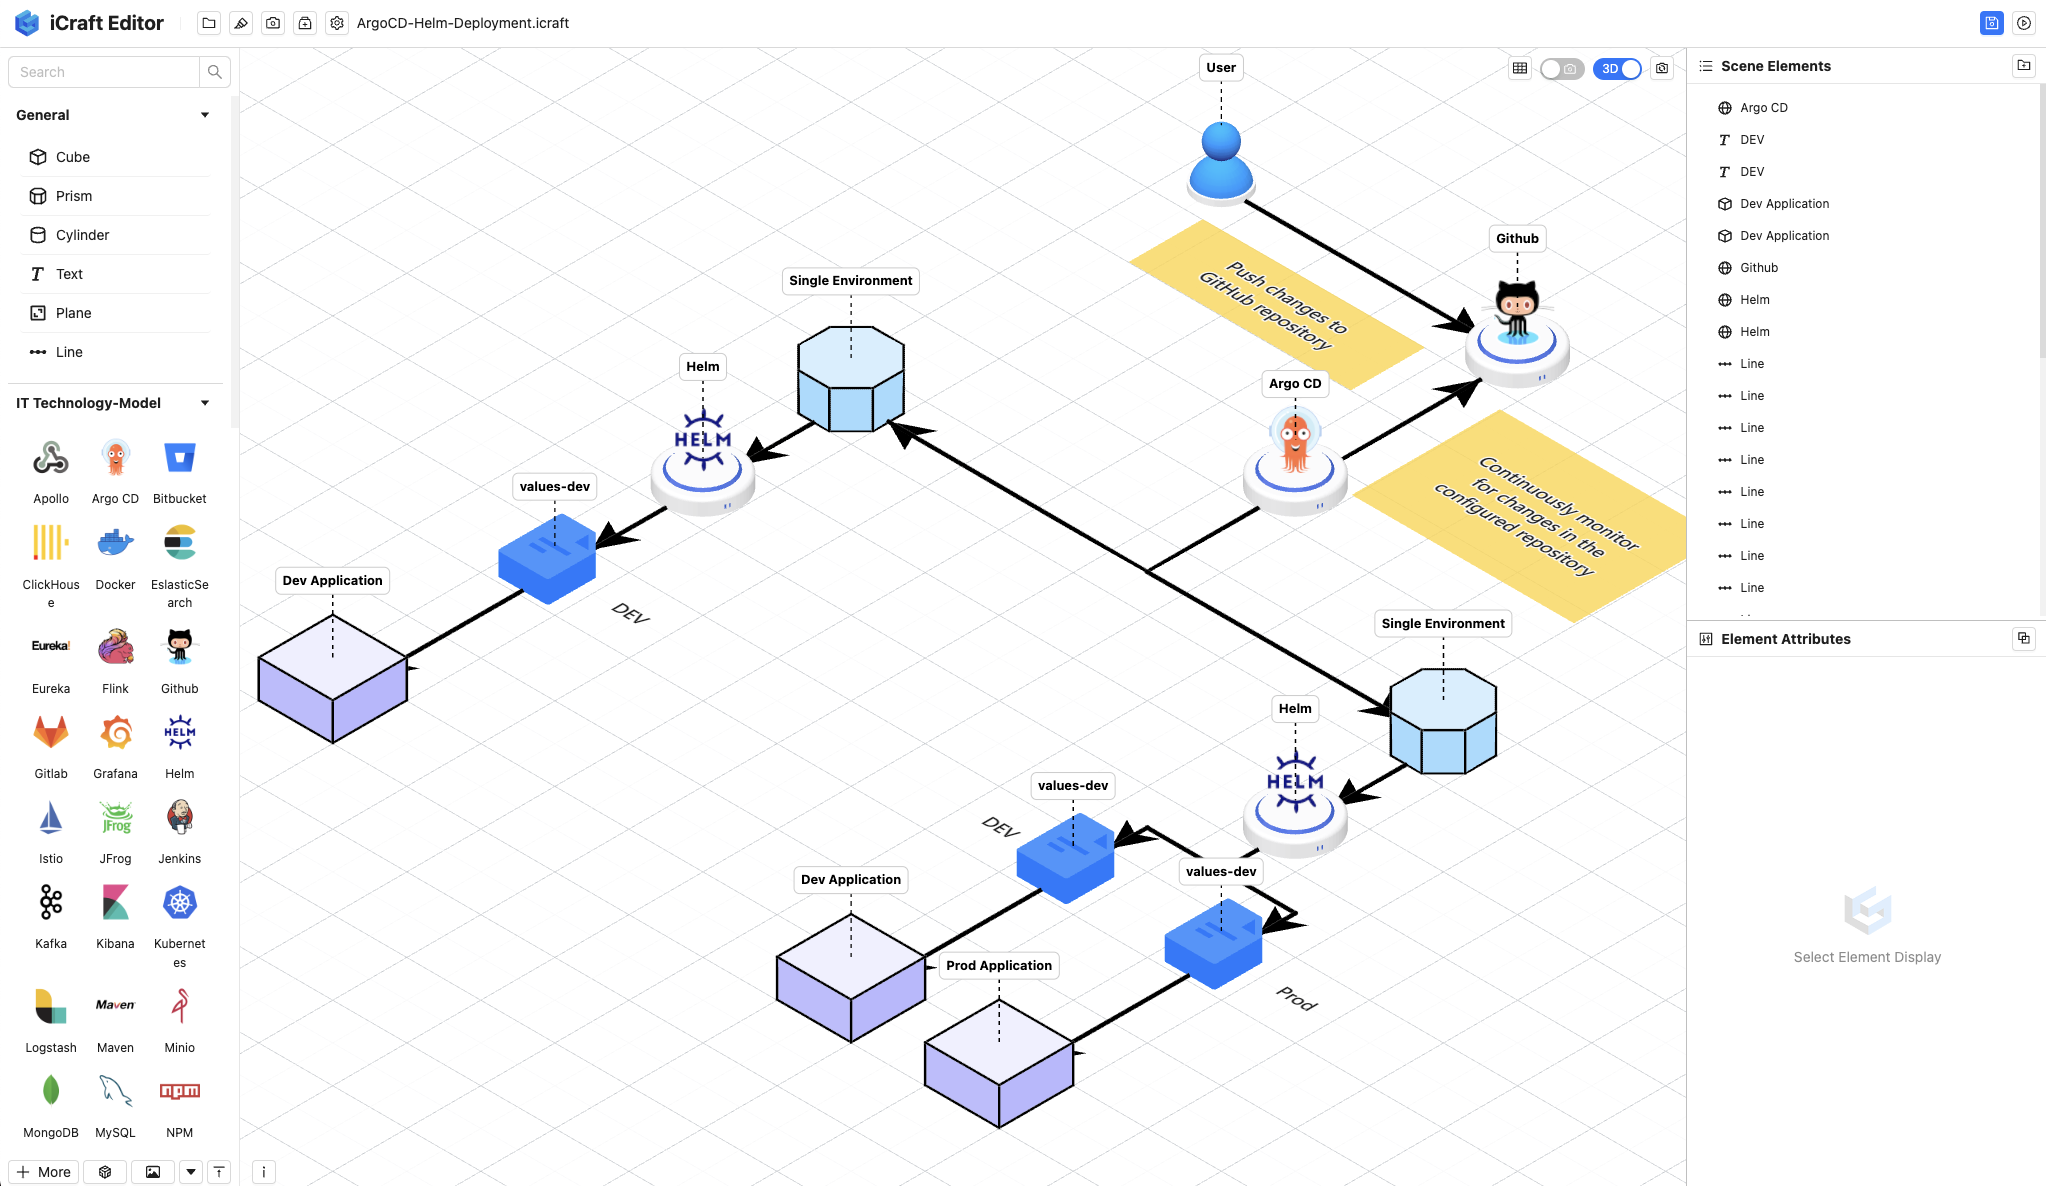Click the grid display icon above the canvas
This screenshot has width=2046, height=1186.
[x=1520, y=68]
